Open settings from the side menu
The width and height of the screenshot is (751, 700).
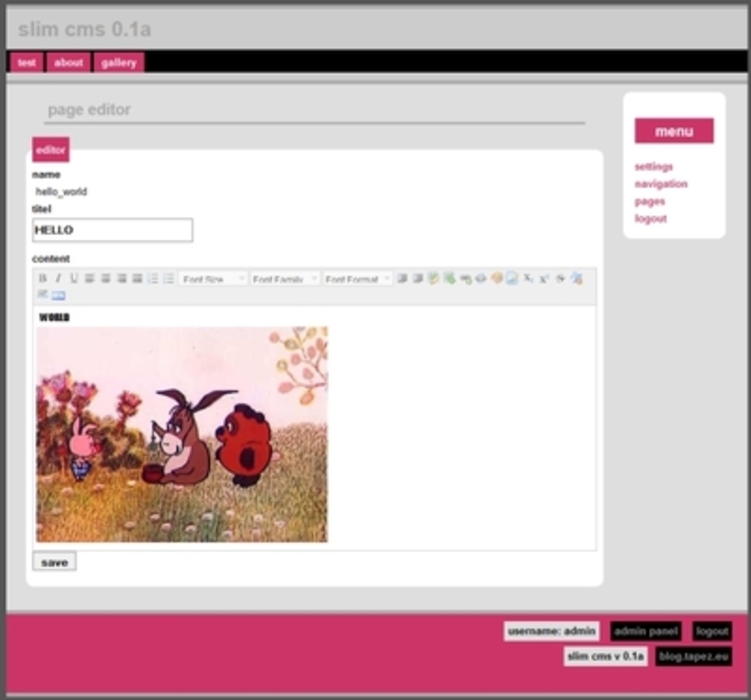tap(654, 167)
